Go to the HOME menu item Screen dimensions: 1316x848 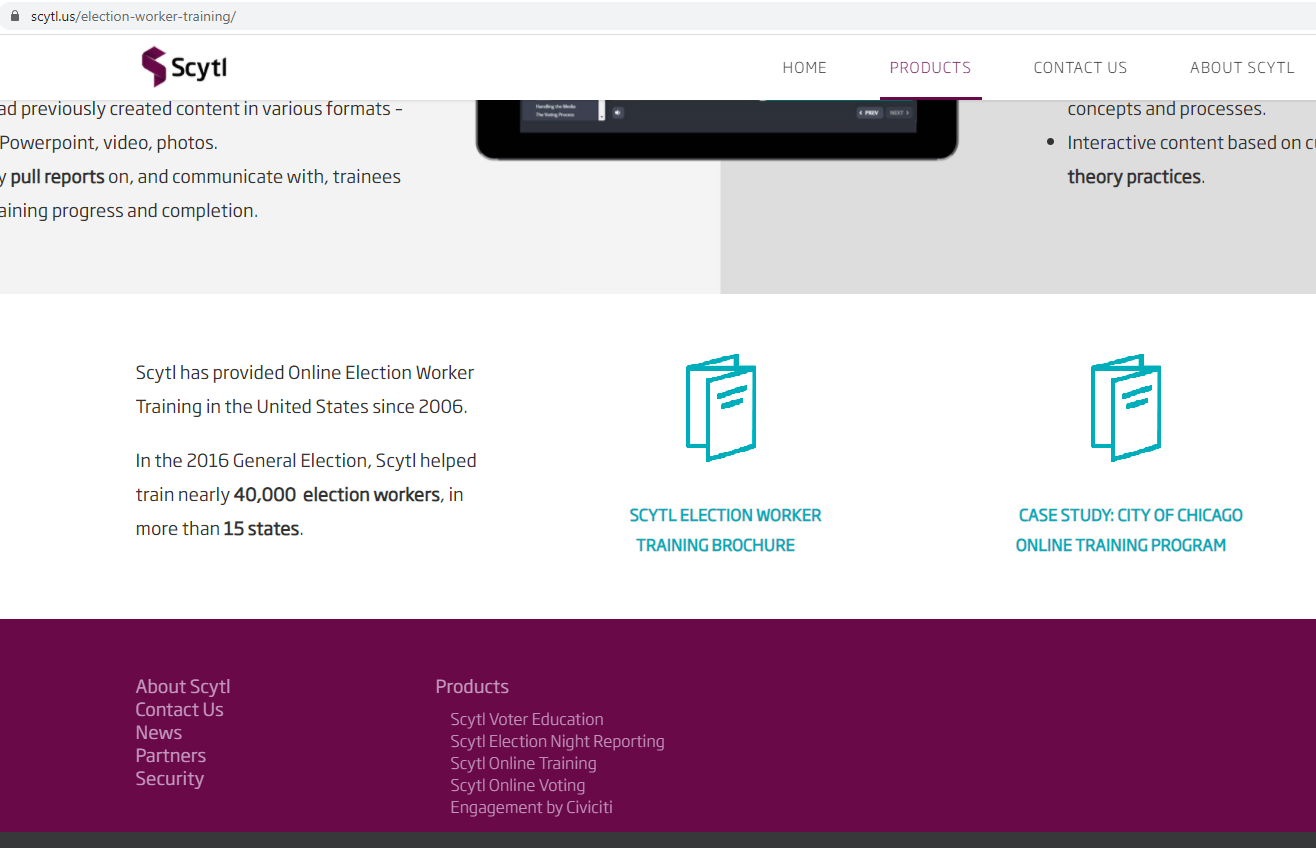coord(804,68)
